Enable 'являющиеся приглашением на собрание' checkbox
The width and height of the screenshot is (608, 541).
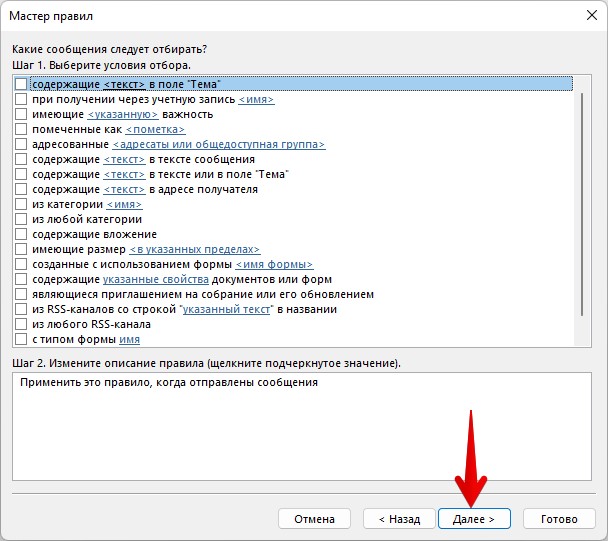21,294
